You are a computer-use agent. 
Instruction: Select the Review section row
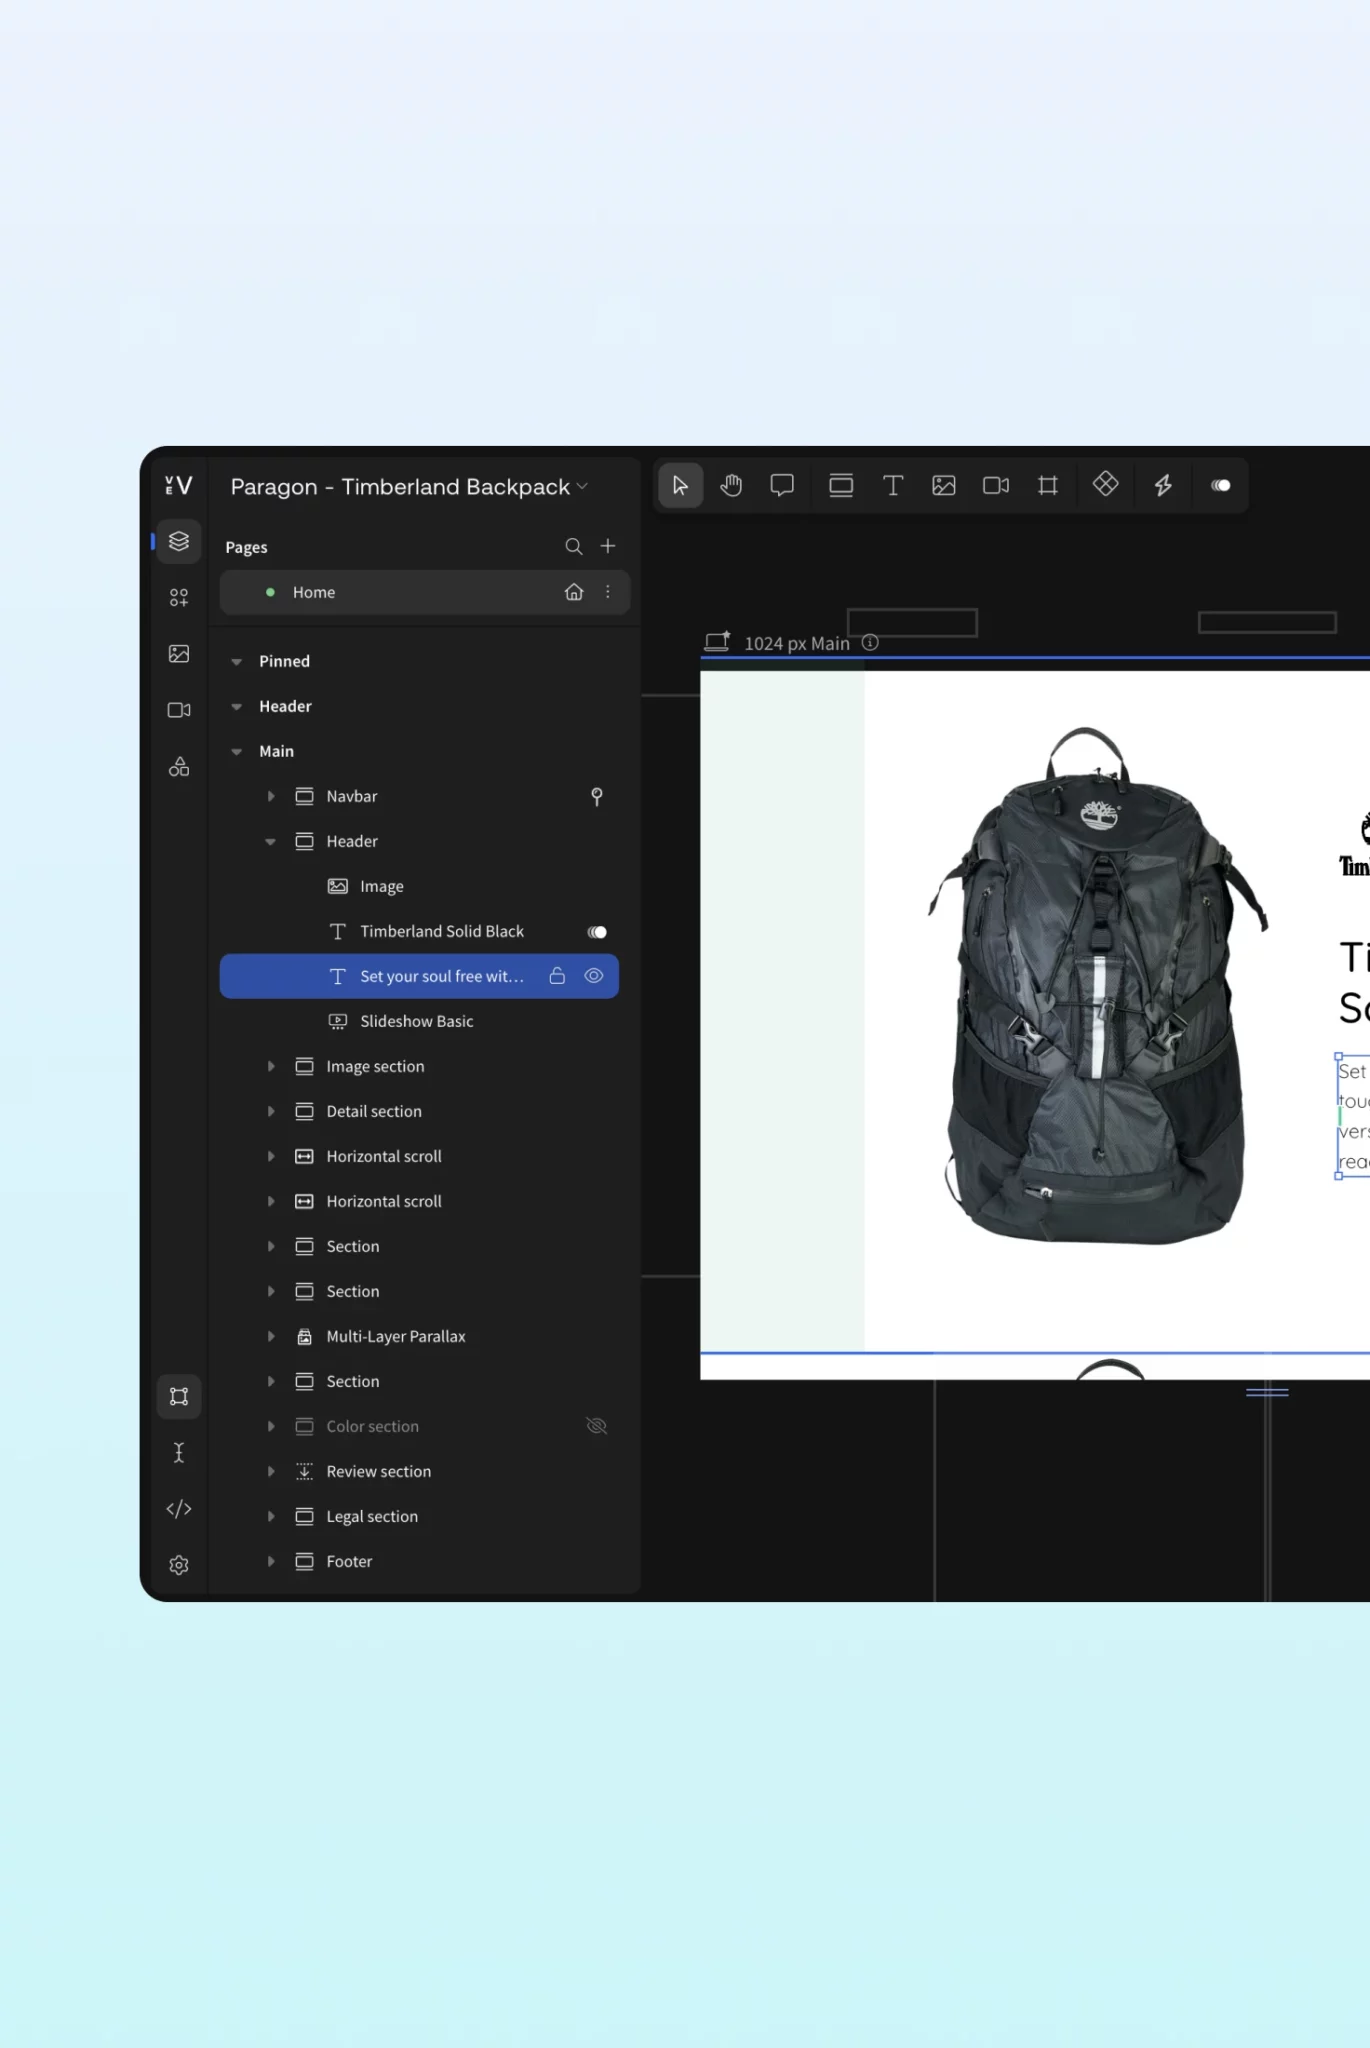click(419, 1471)
